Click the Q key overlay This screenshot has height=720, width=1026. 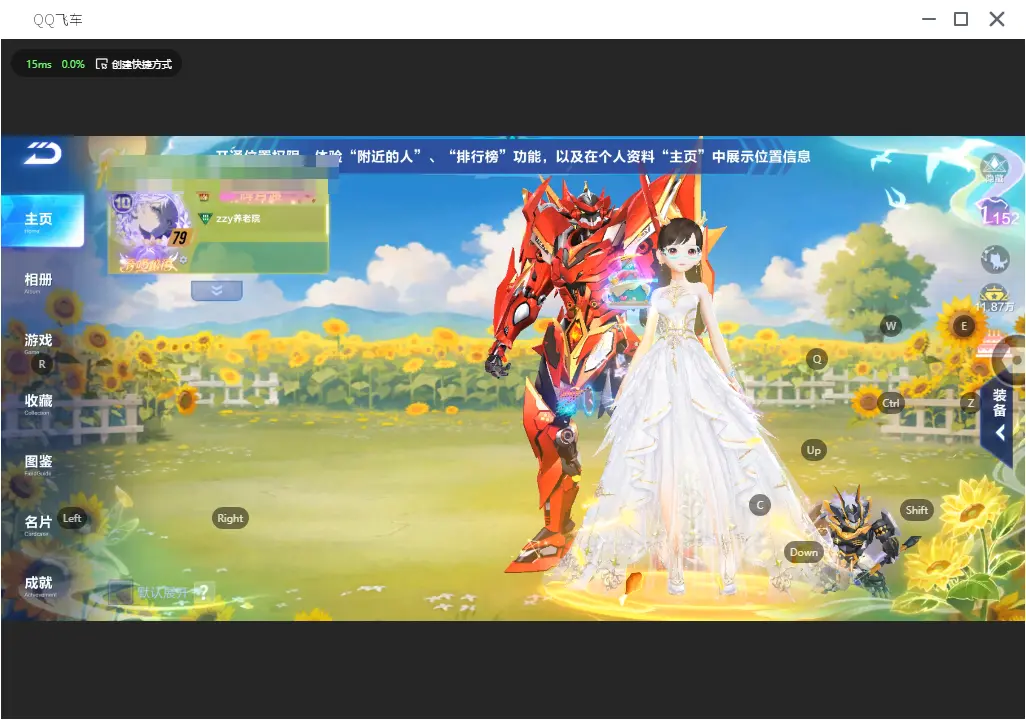click(817, 359)
